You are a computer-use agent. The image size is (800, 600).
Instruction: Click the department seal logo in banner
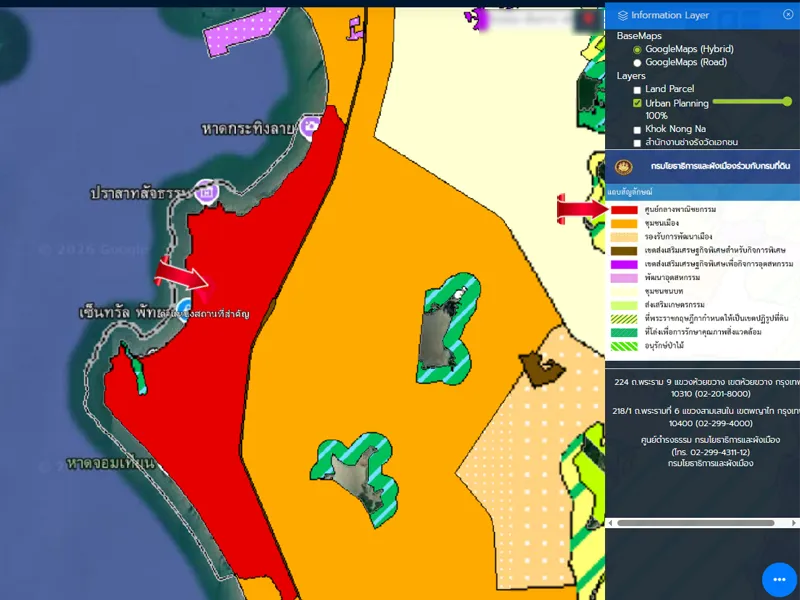[x=625, y=165]
